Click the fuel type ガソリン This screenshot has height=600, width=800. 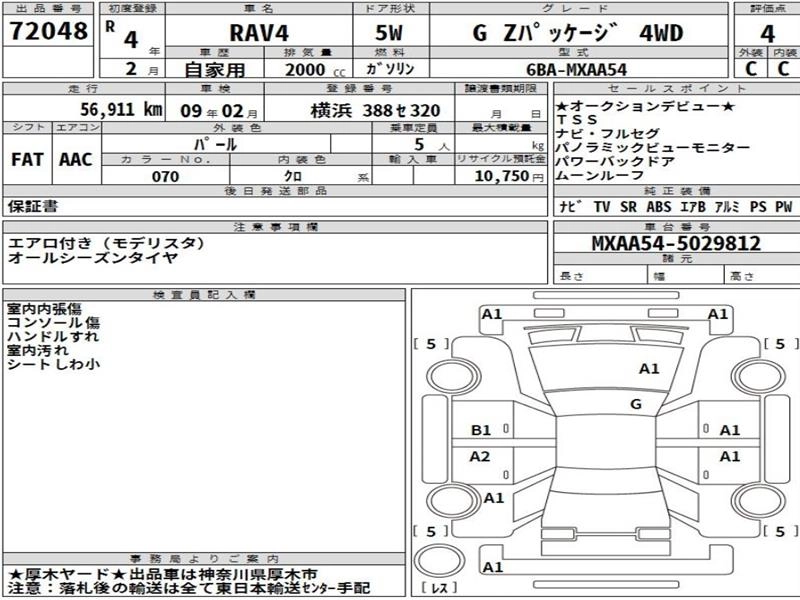[x=390, y=69]
